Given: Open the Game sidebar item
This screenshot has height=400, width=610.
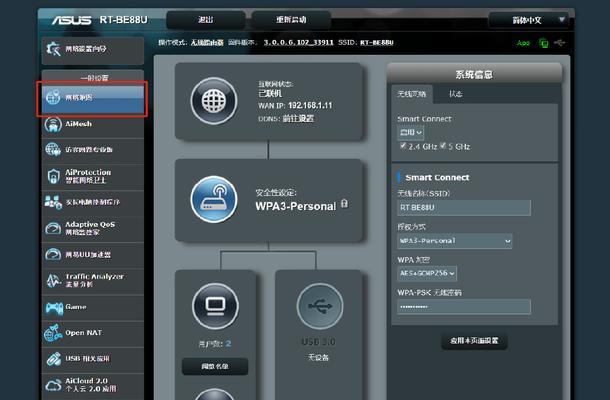Looking at the screenshot, I should pyautogui.click(x=93, y=307).
